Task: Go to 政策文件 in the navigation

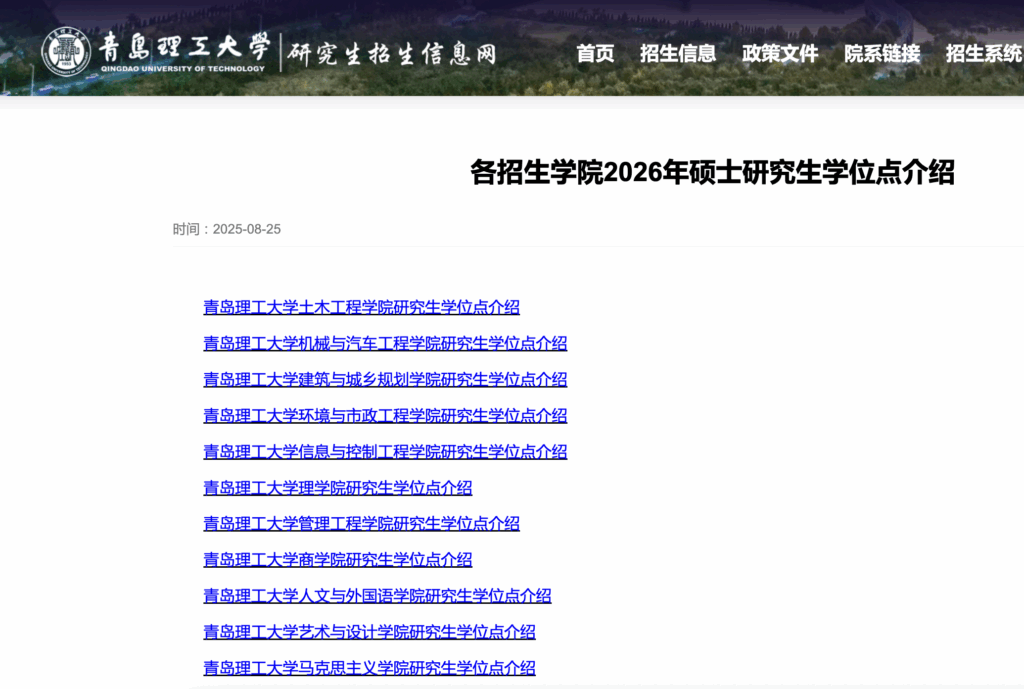Action: click(780, 54)
